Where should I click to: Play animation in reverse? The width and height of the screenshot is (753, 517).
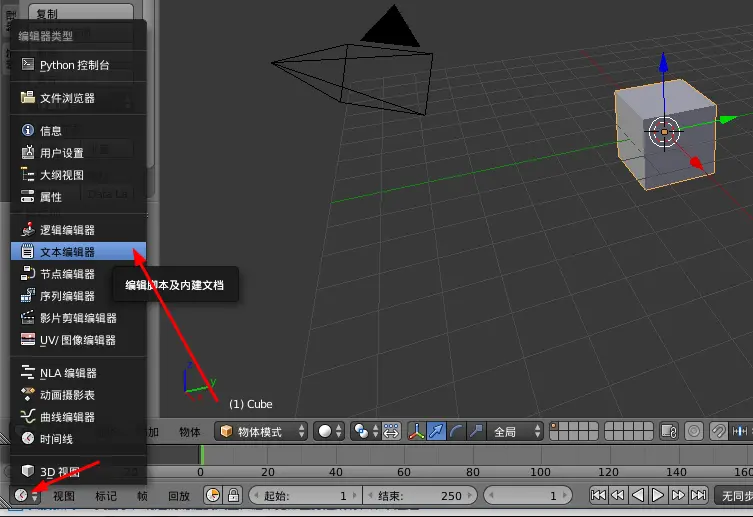[638, 495]
